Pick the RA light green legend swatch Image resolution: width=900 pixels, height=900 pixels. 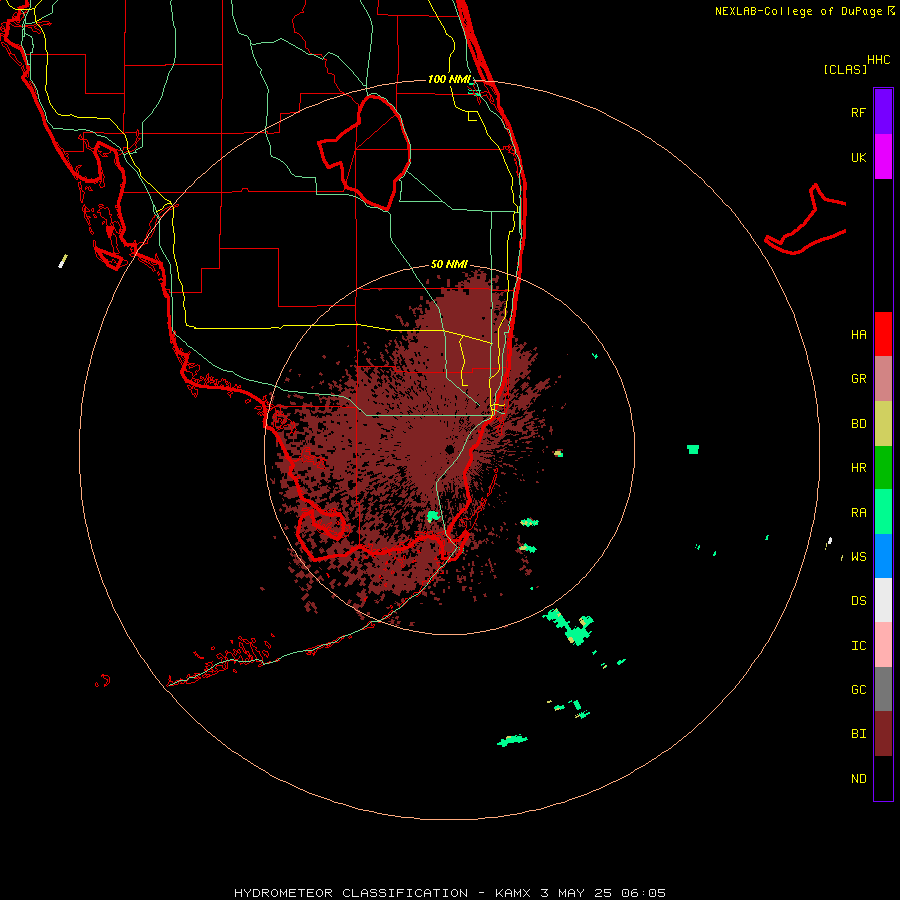pyautogui.click(x=883, y=512)
